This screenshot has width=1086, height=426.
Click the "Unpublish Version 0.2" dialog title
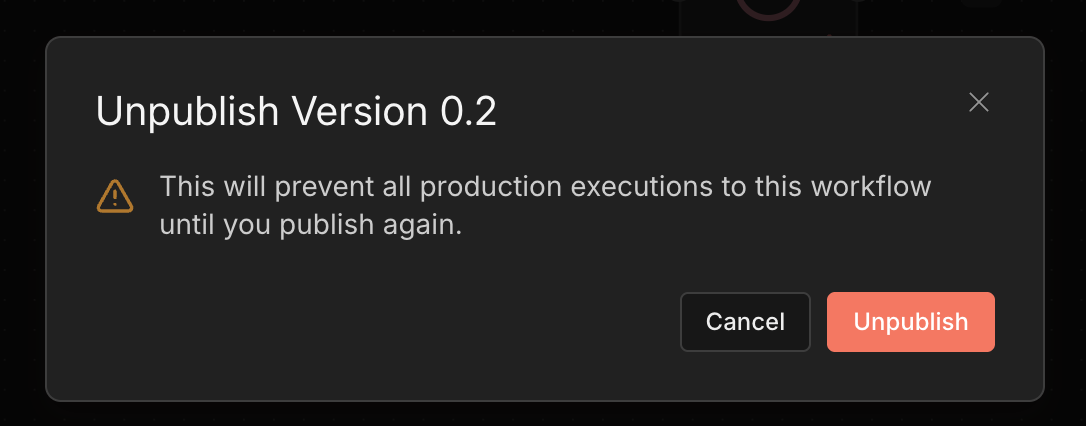click(x=296, y=112)
